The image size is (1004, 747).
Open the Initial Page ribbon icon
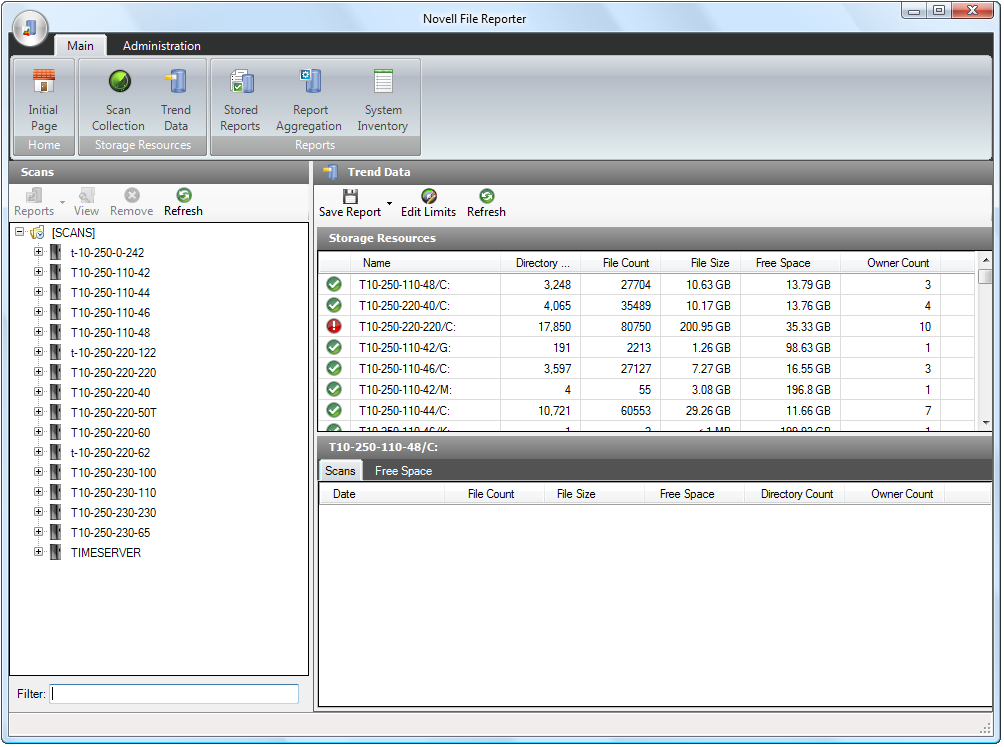pyautogui.click(x=43, y=83)
